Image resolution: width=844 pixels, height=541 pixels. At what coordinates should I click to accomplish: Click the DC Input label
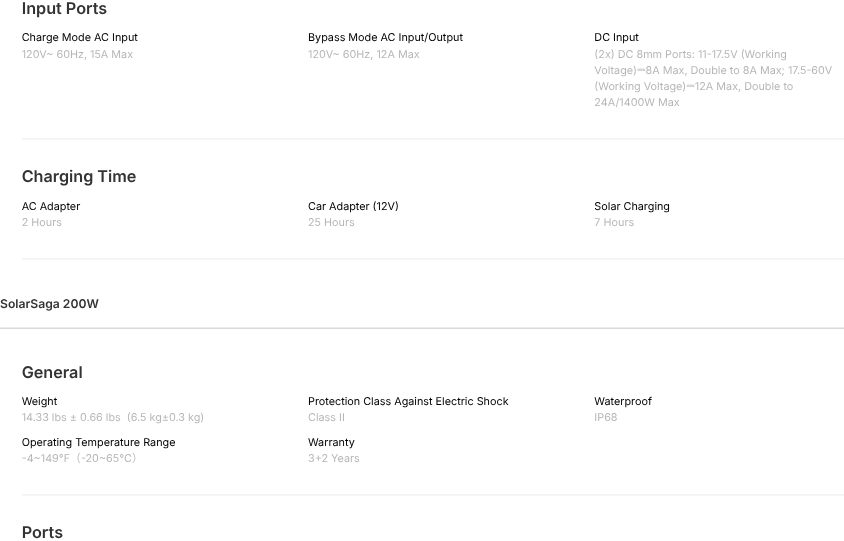616,37
